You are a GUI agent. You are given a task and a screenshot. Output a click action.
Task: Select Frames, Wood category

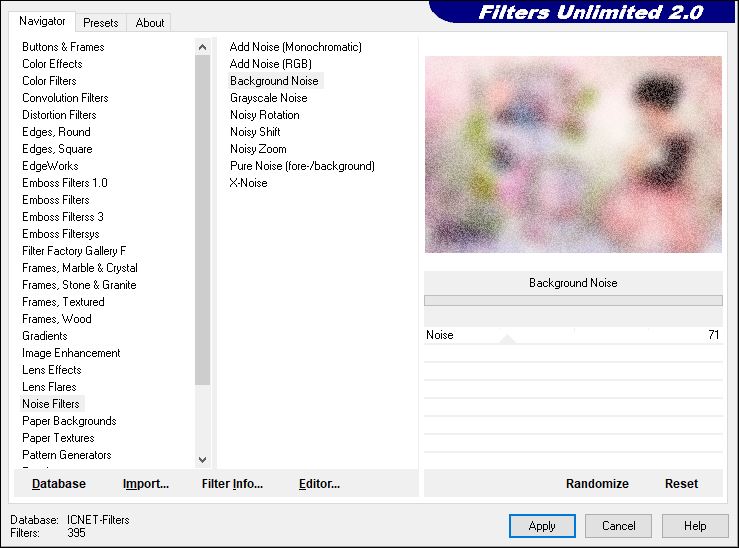[57, 319]
